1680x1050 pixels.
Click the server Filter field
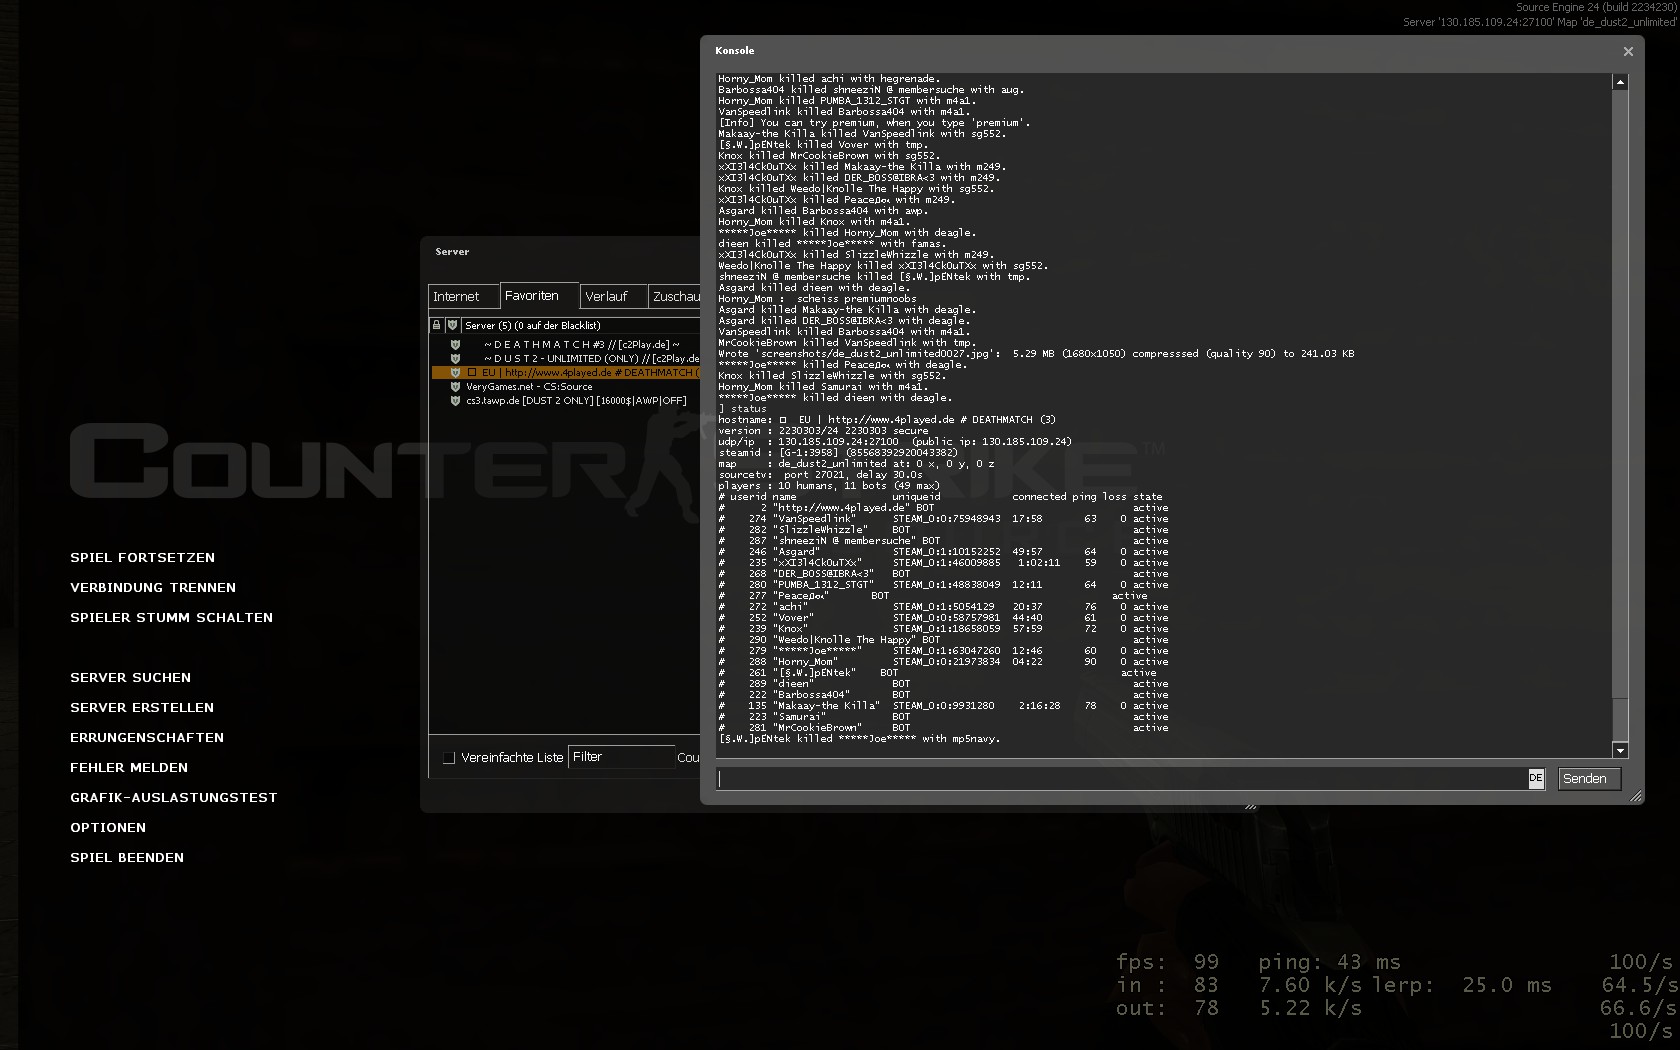coord(621,757)
